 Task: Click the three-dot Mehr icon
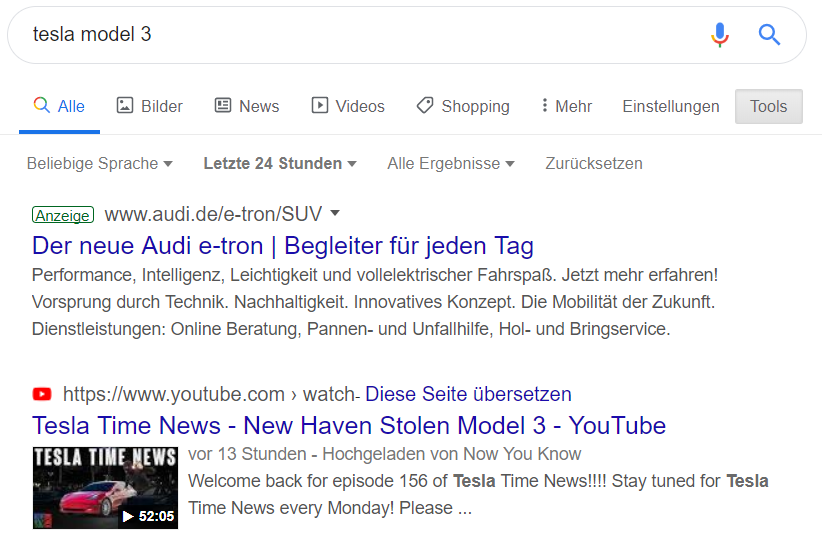coord(545,105)
